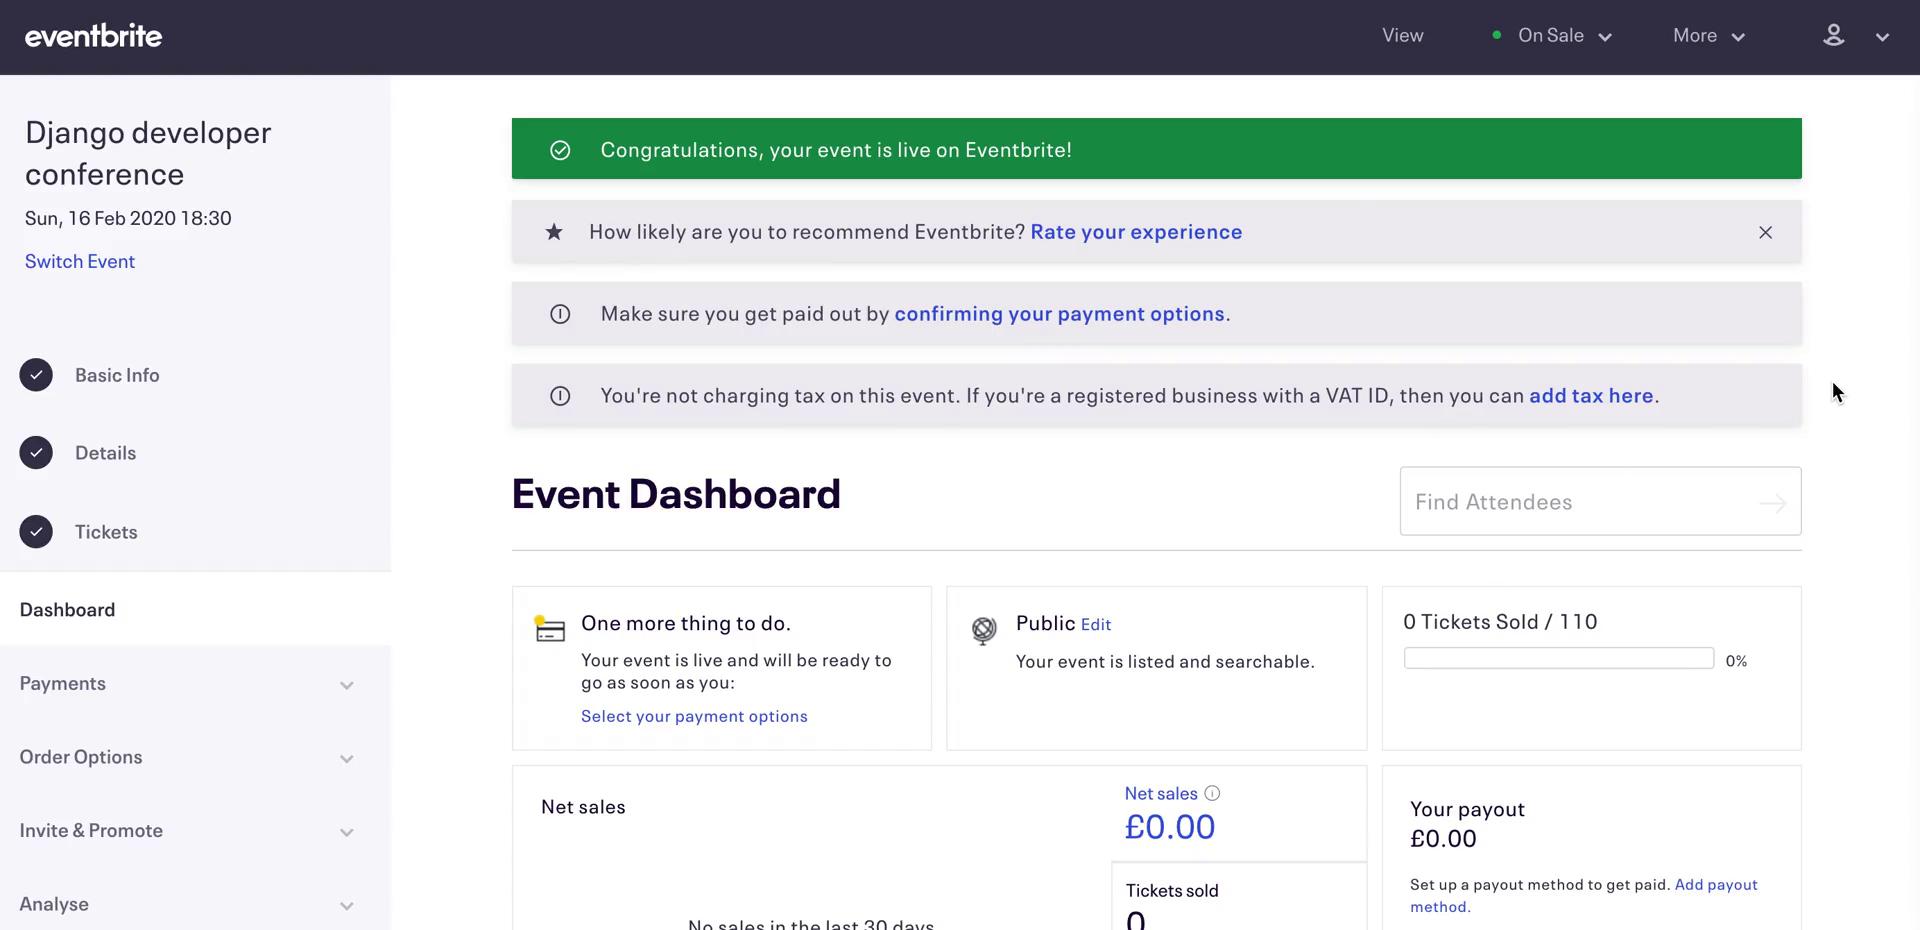Click info icon beside VAT tax notice
Viewport: 1920px width, 930px height.
click(x=560, y=396)
